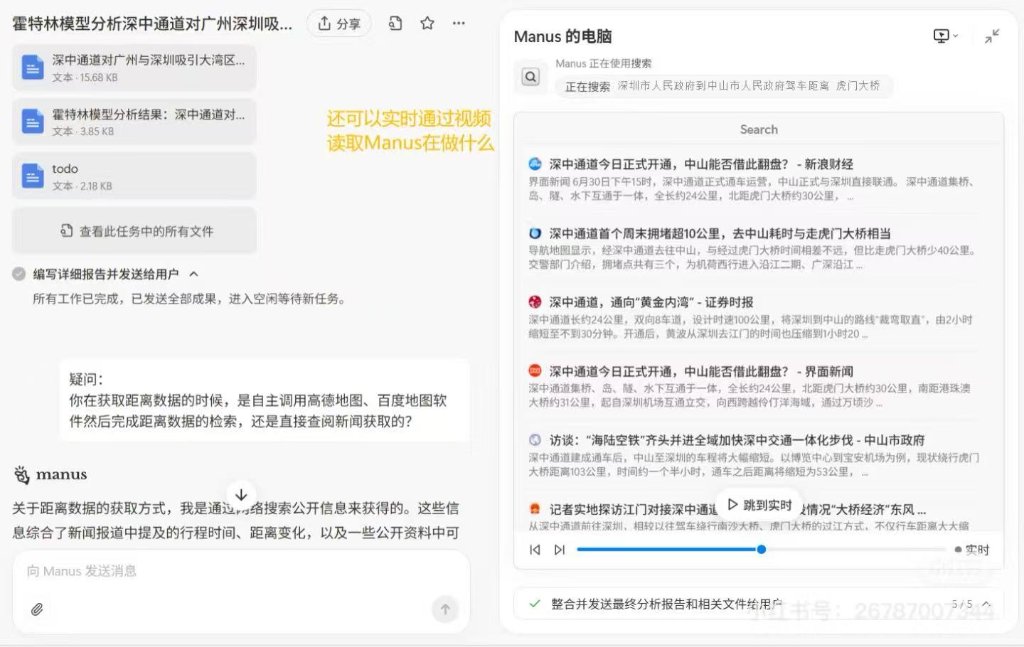Click the 跳到实时 jump to live button
The height and width of the screenshot is (647, 1024).
(x=759, y=505)
